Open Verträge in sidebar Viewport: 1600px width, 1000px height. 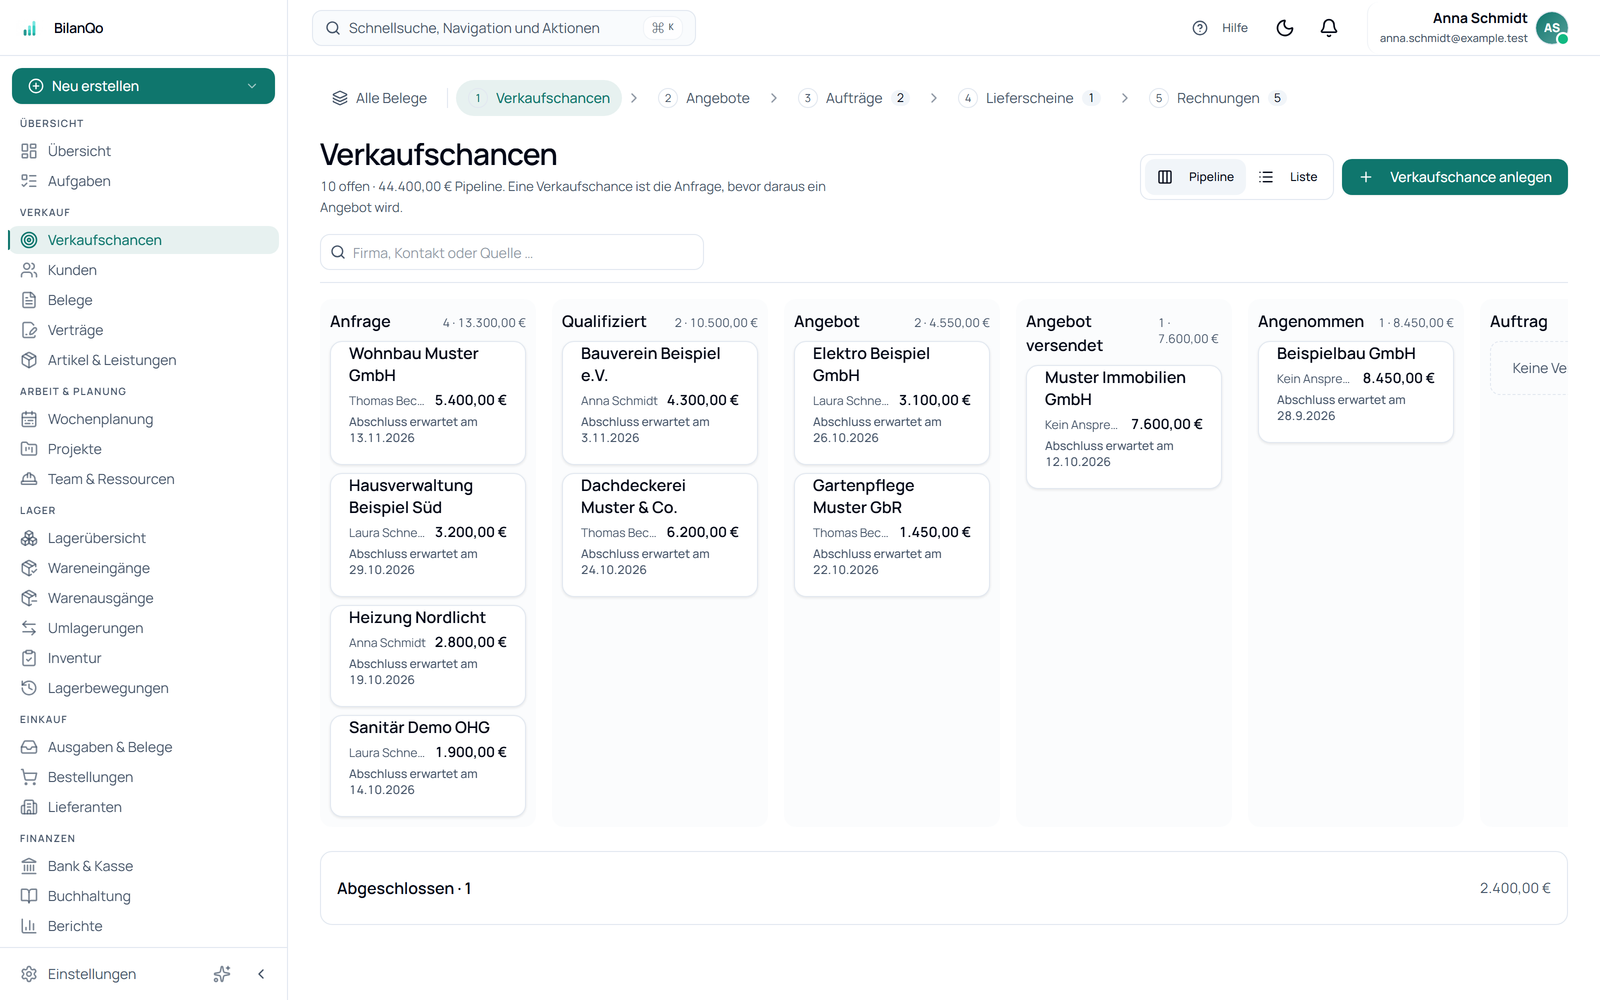click(144, 330)
